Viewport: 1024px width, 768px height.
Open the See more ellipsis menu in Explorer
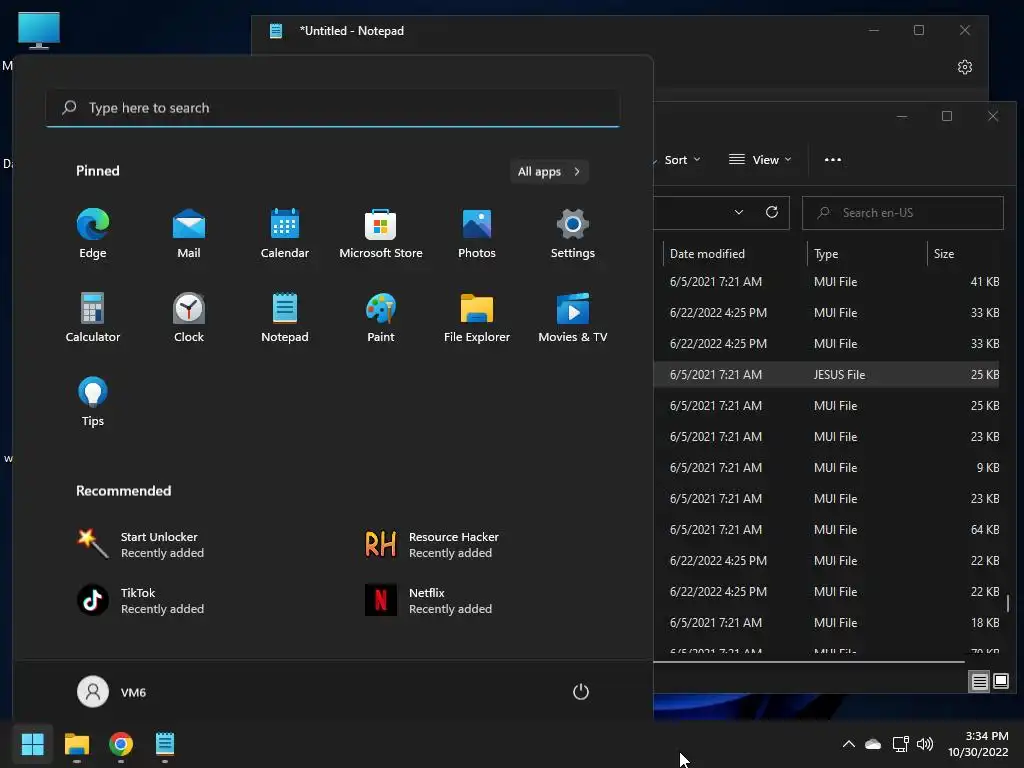pyautogui.click(x=833, y=160)
